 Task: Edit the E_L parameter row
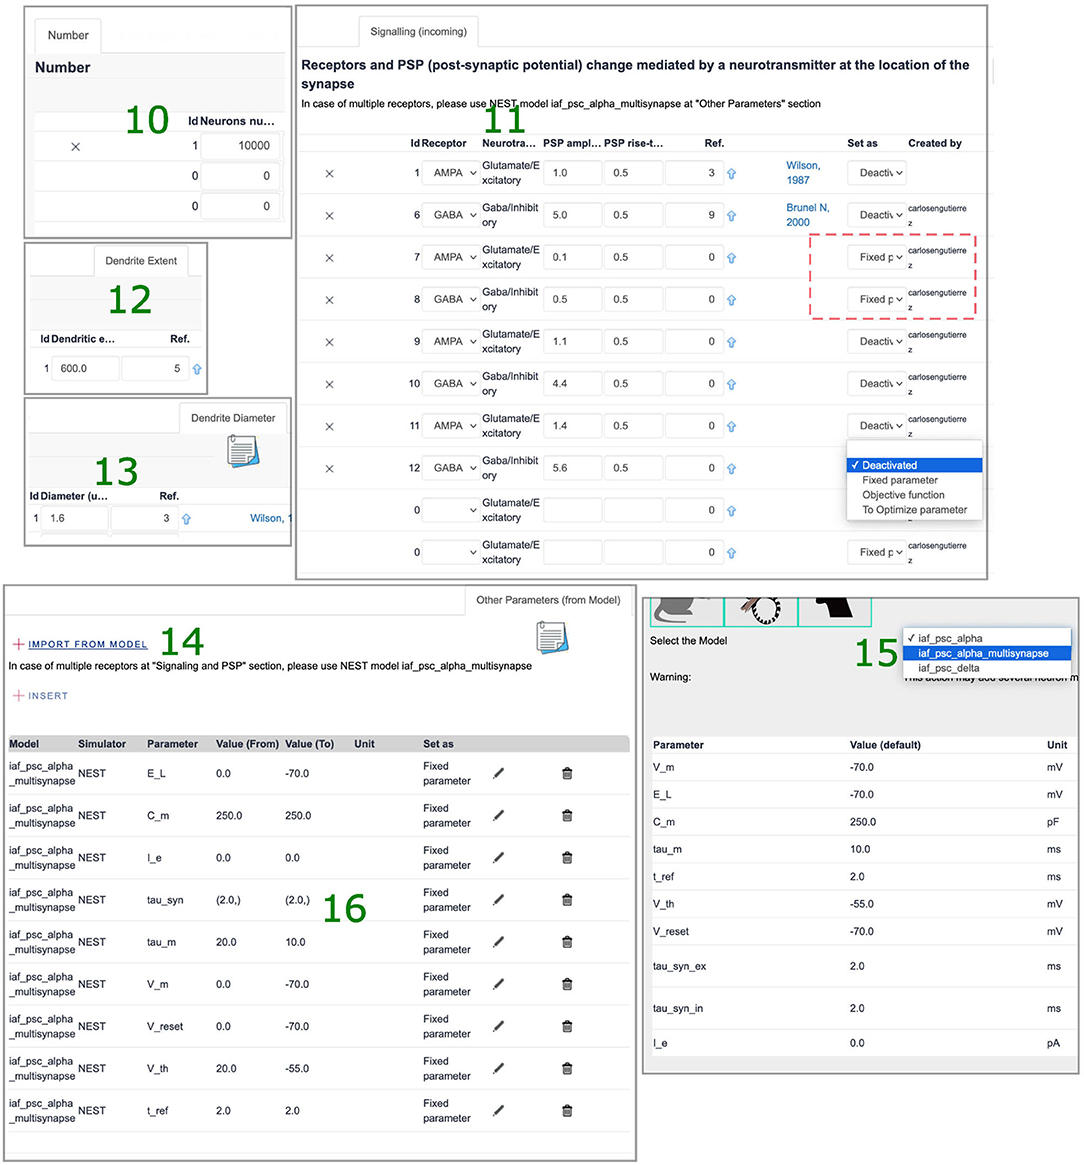click(499, 773)
